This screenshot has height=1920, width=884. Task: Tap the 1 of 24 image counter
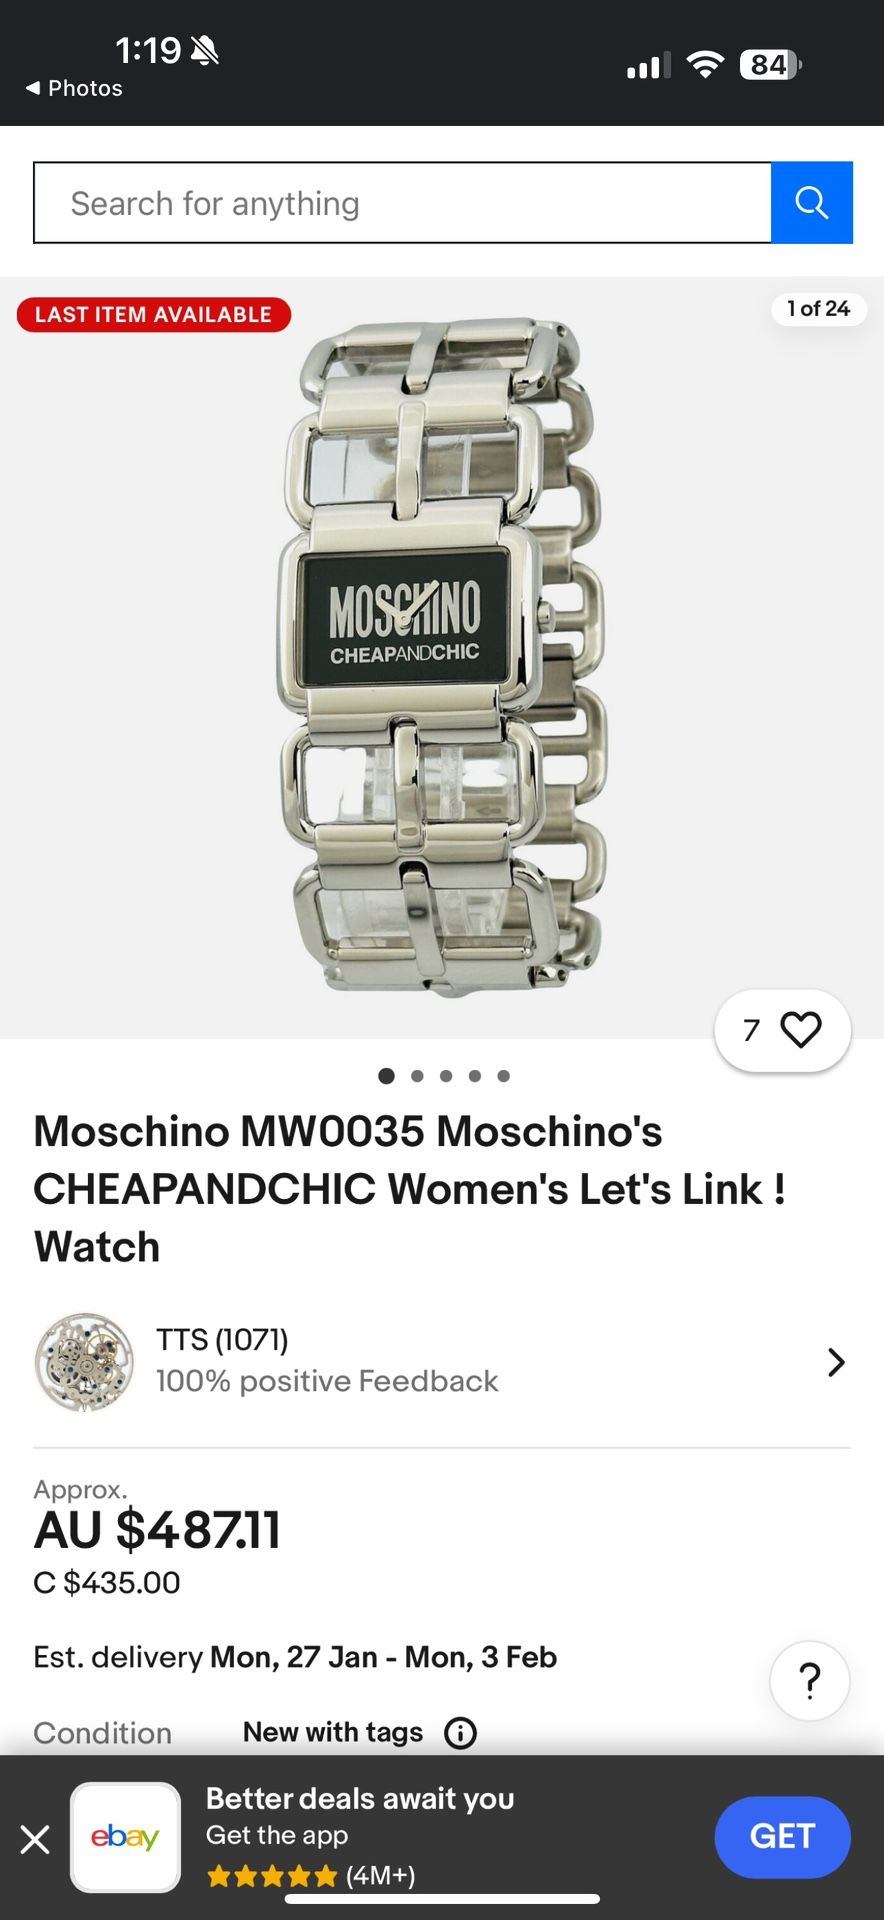[x=818, y=308]
